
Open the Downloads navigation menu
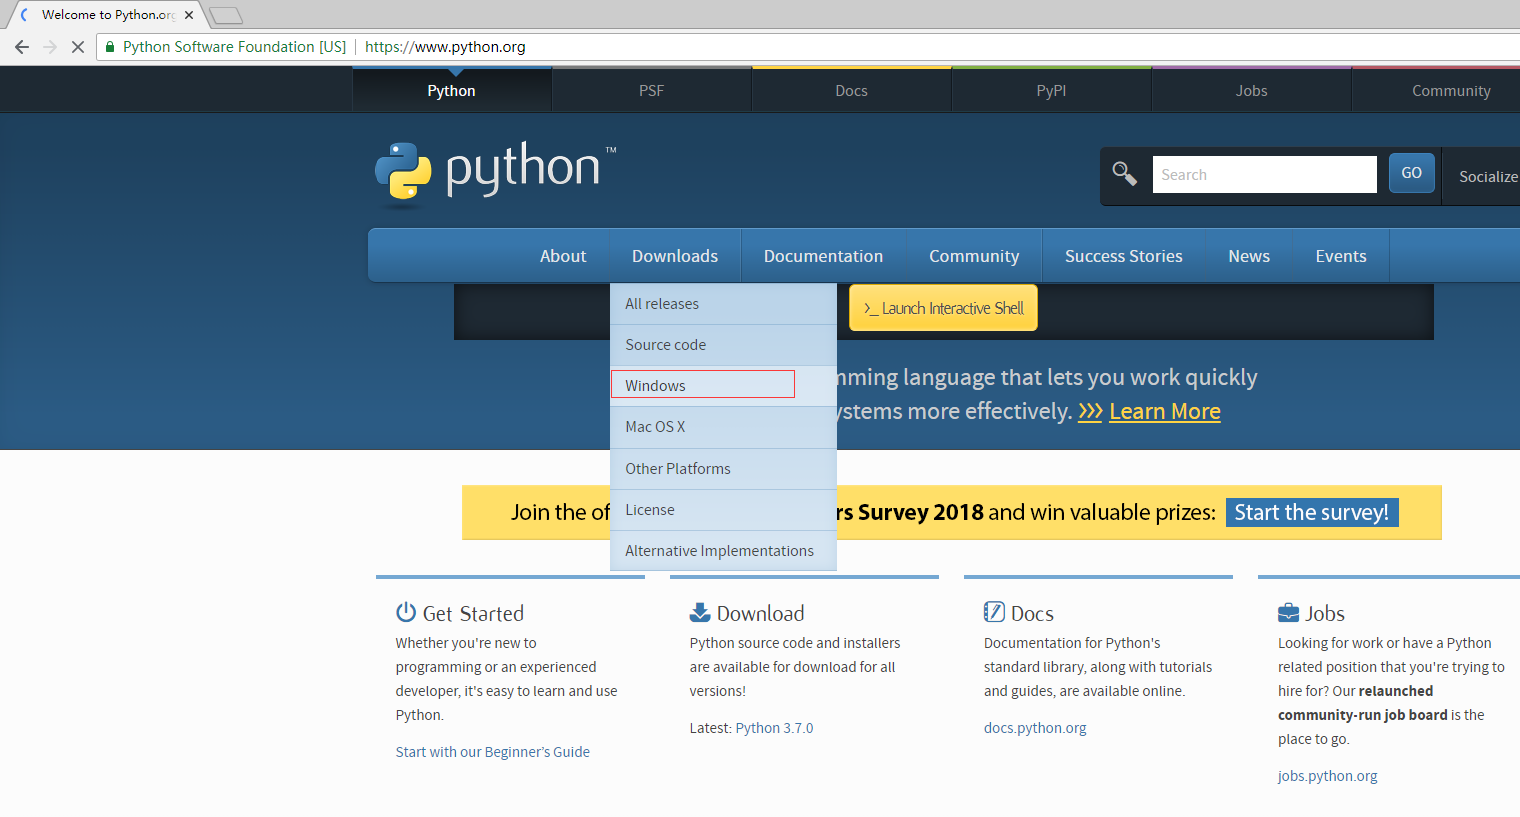click(675, 256)
